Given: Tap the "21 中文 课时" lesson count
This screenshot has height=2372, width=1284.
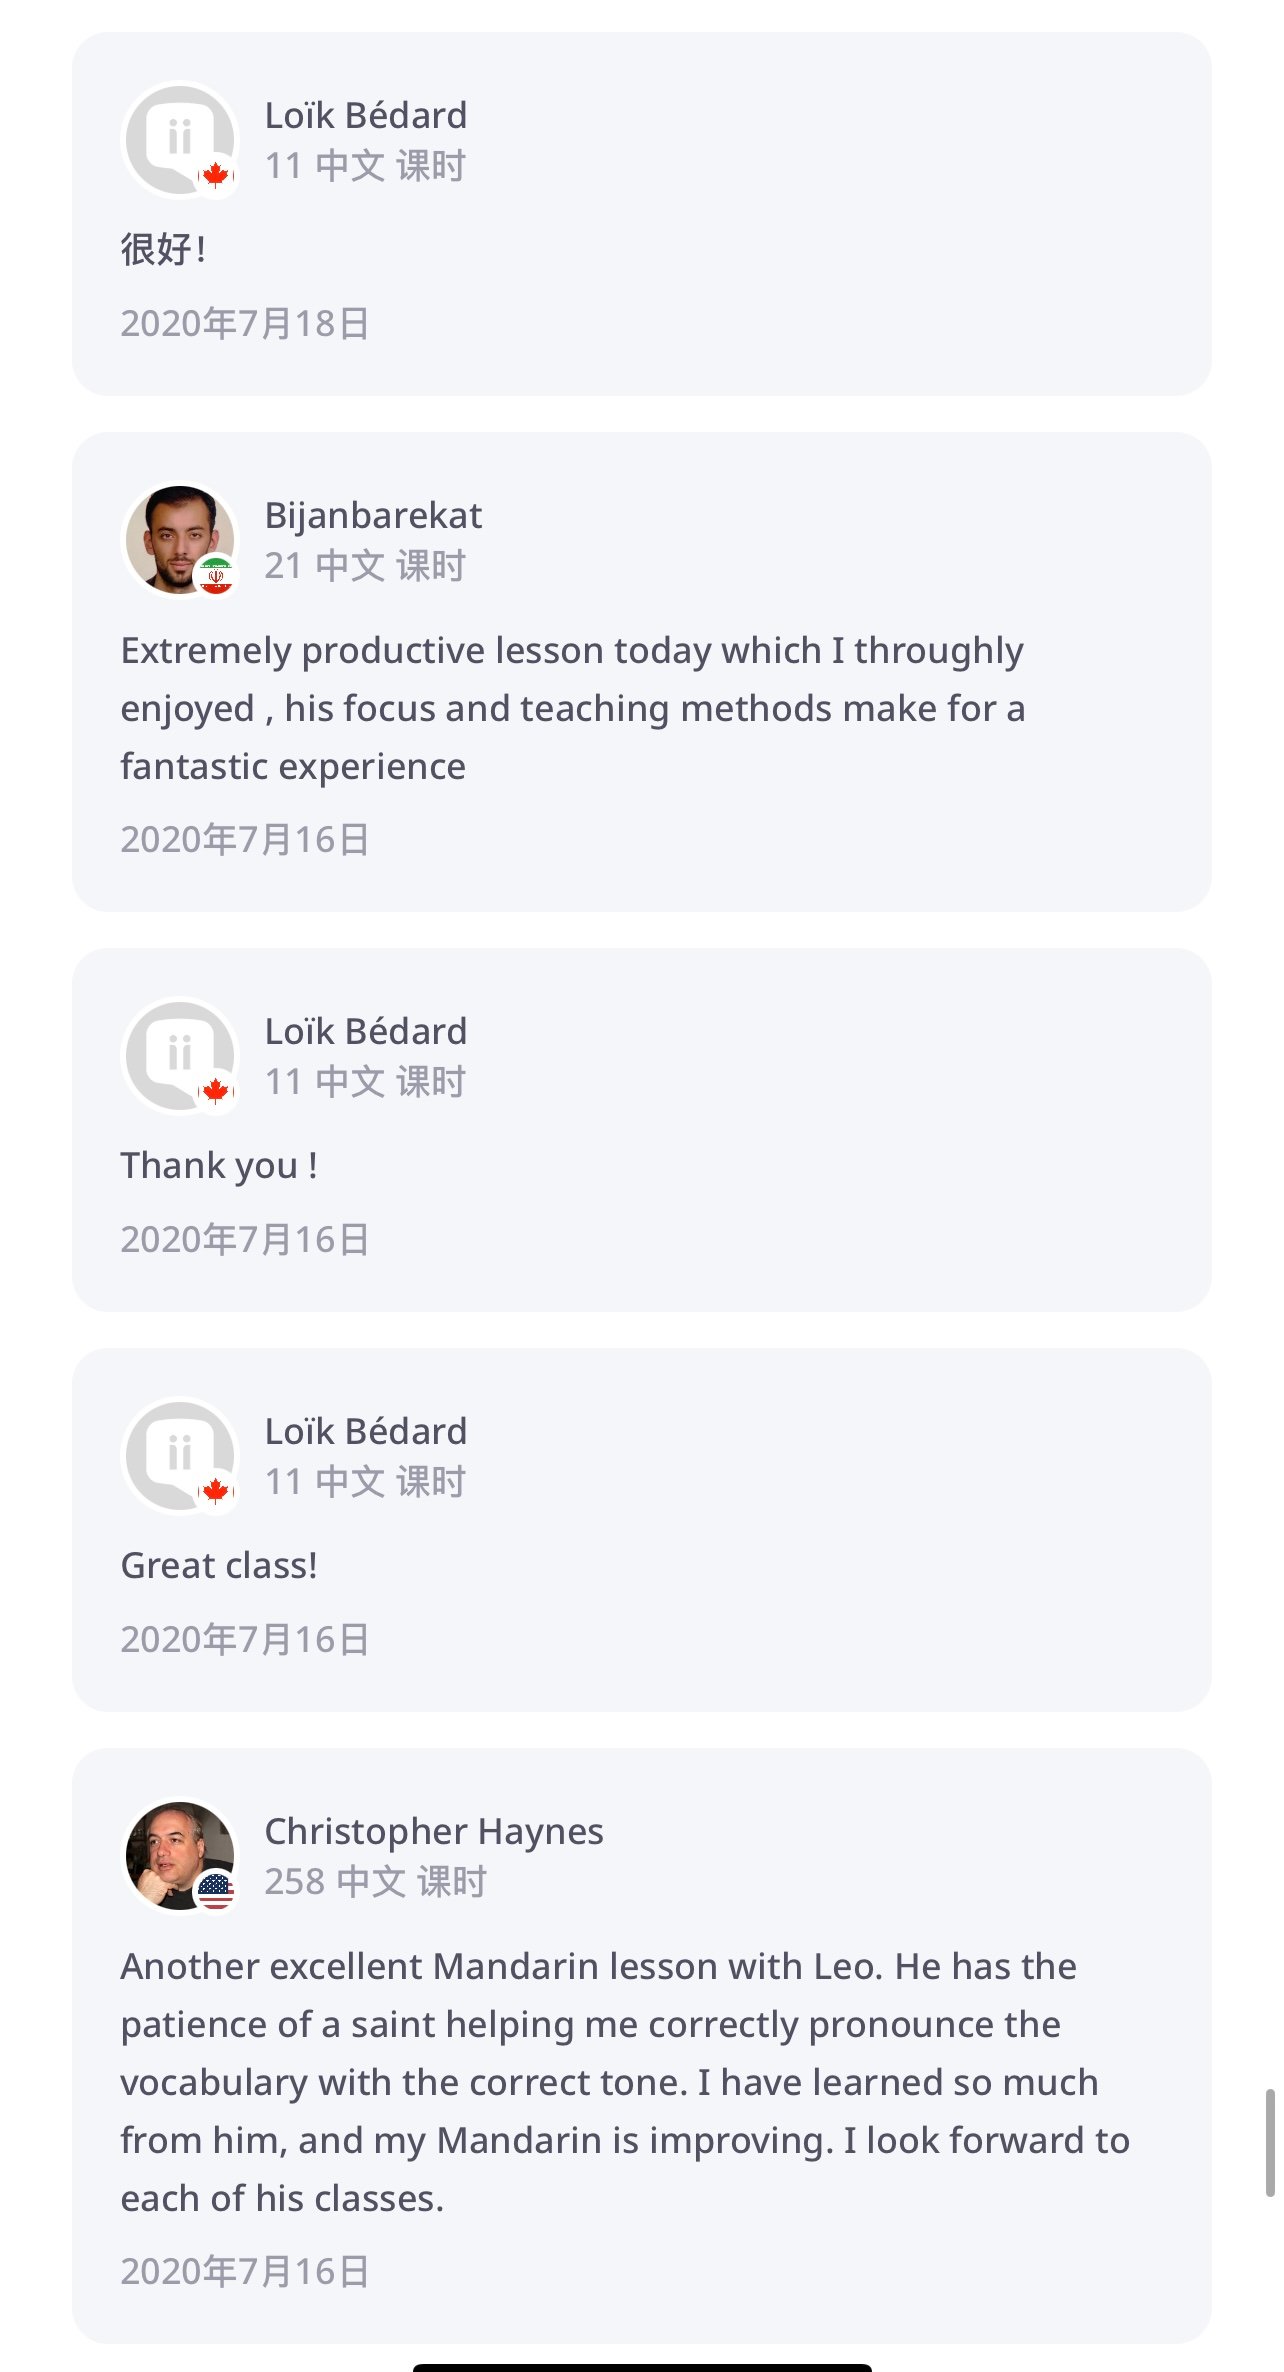Looking at the screenshot, I should pos(365,566).
